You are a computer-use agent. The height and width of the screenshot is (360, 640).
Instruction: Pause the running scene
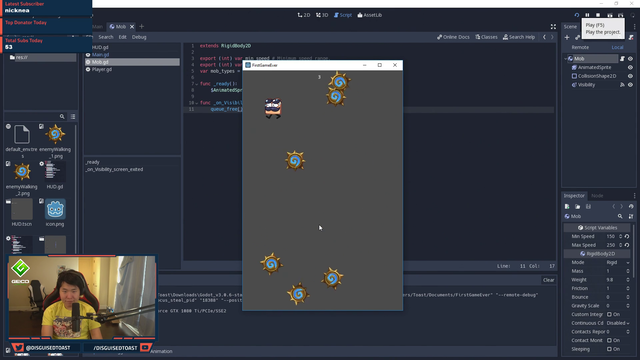(587, 15)
